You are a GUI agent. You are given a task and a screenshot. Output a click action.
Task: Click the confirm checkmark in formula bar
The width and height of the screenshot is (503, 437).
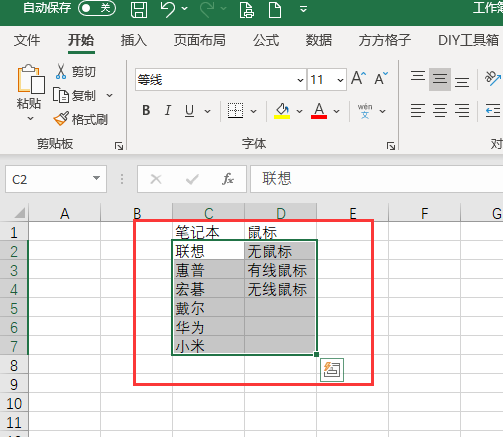point(192,179)
